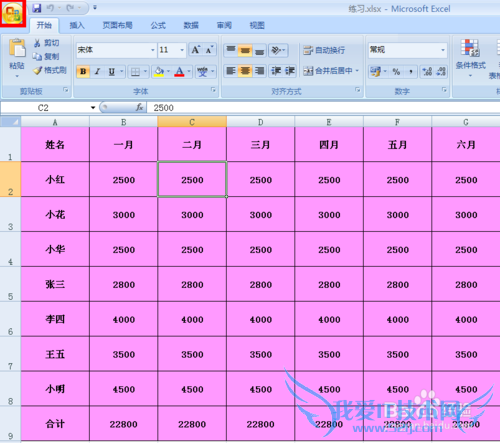Image resolution: width=500 pixels, height=443 pixels.
Task: Select row 5 header
Action: point(10,284)
